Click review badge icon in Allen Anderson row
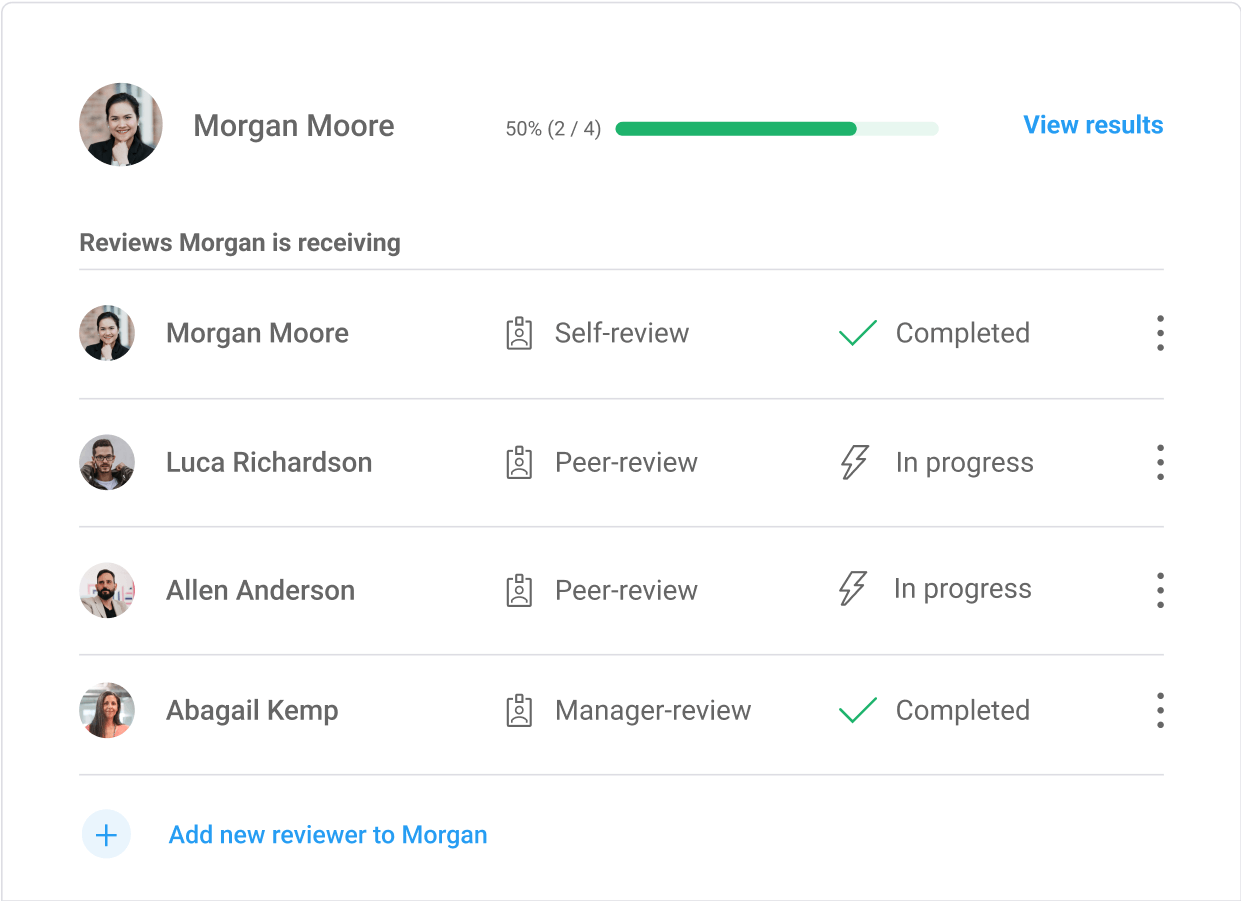1241x901 pixels. 519,590
